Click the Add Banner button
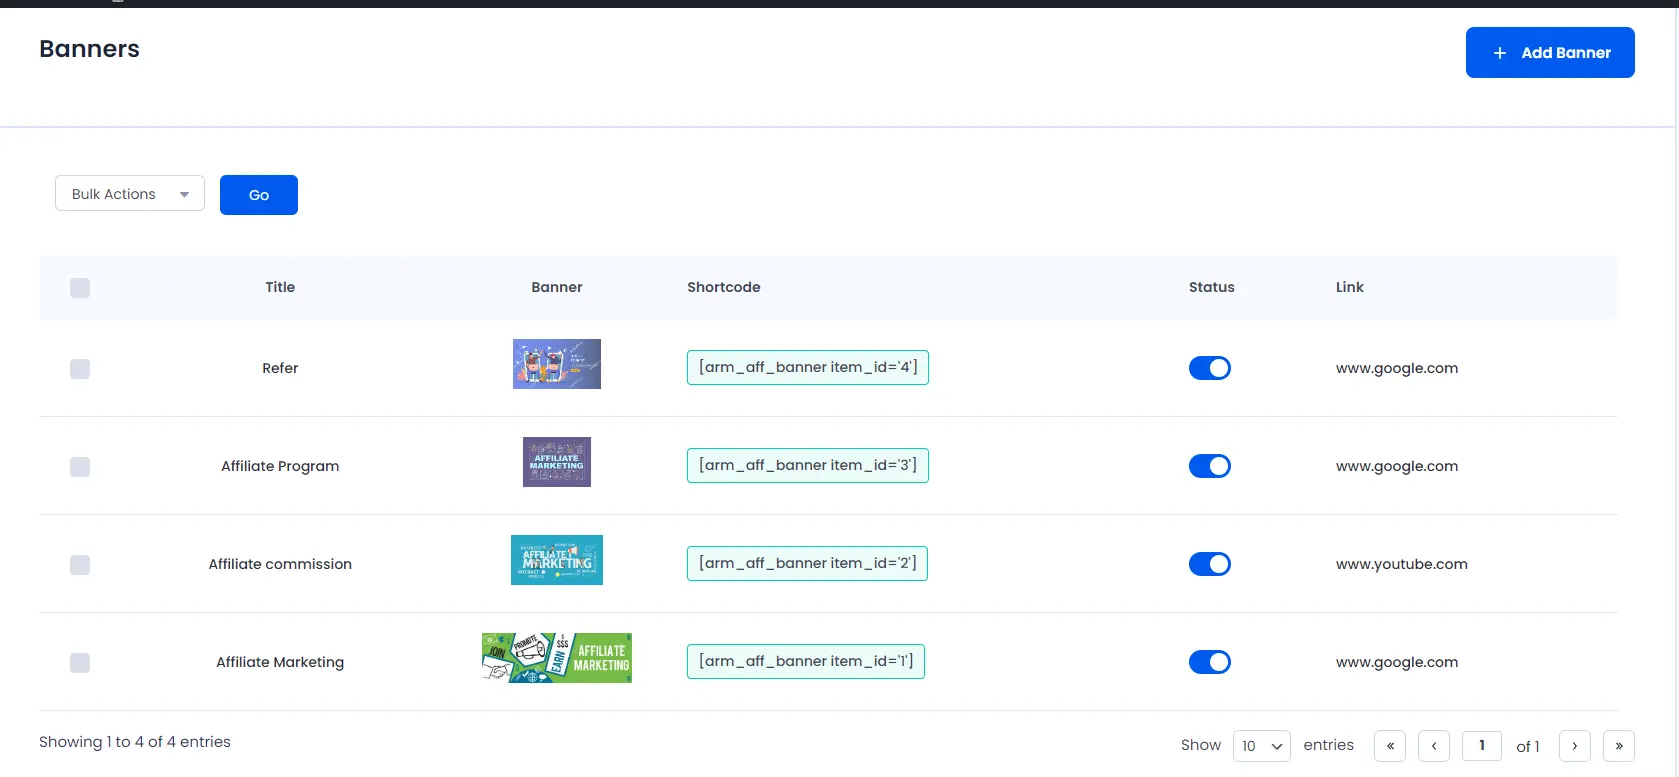This screenshot has height=777, width=1679. (1550, 52)
